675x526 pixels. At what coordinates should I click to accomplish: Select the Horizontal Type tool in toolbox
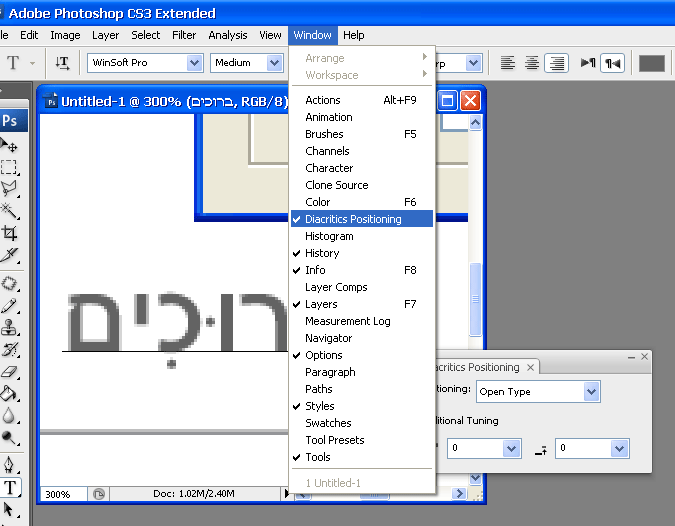point(9,488)
